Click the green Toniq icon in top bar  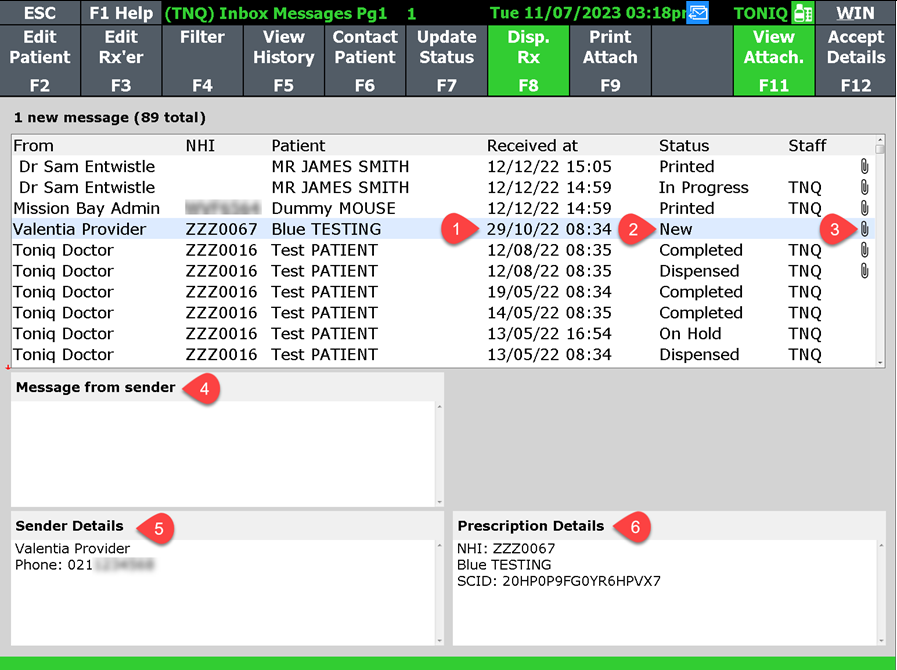pos(802,13)
